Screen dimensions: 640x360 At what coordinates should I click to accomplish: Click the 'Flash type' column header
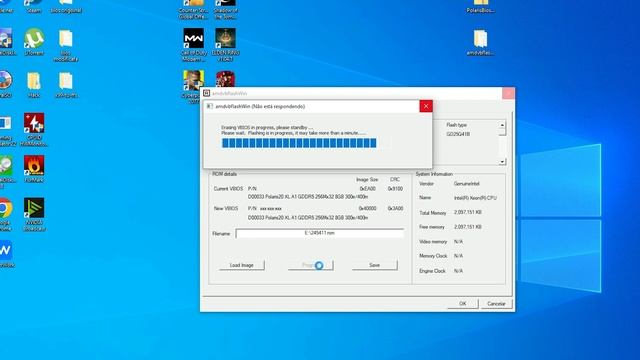456,125
